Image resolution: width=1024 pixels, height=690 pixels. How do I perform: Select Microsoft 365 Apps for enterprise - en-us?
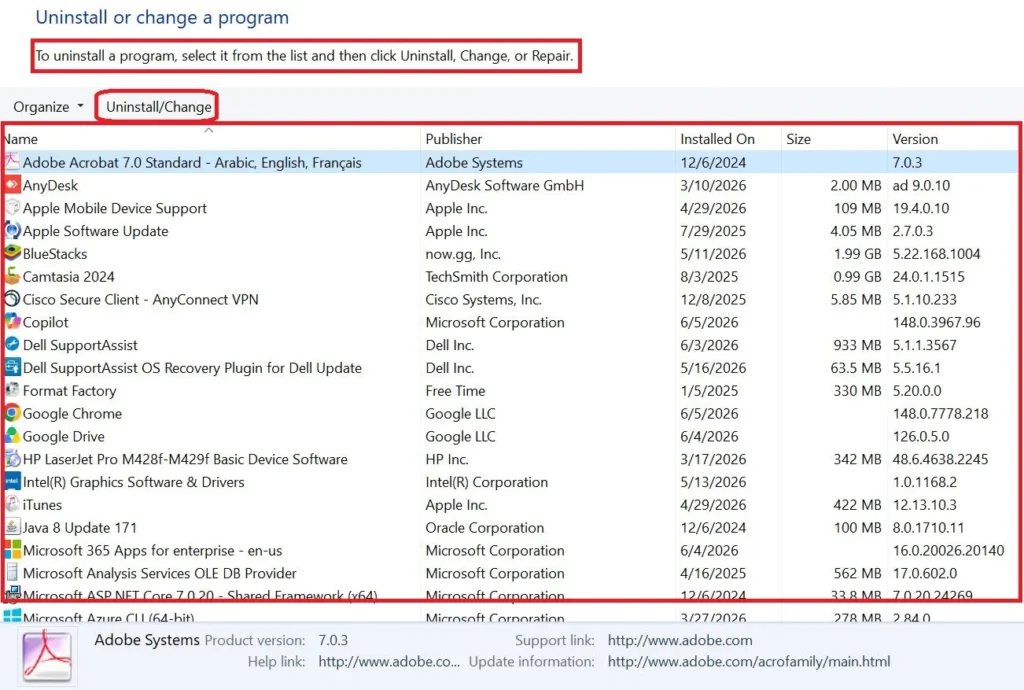pos(511,551)
